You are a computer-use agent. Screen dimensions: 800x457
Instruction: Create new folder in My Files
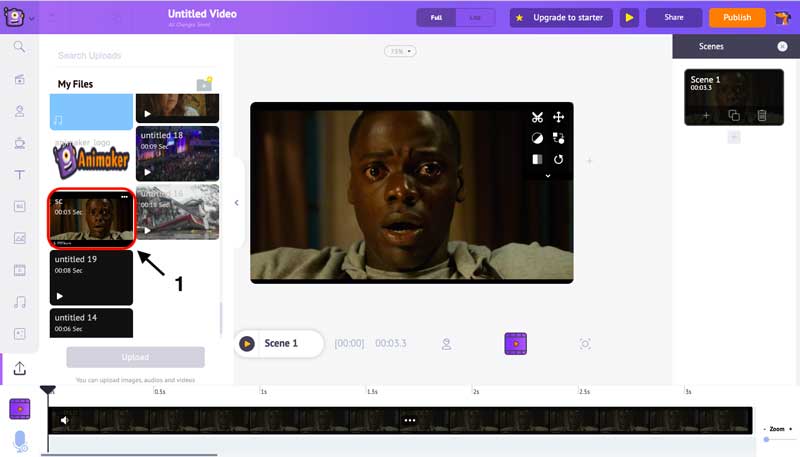pos(205,84)
